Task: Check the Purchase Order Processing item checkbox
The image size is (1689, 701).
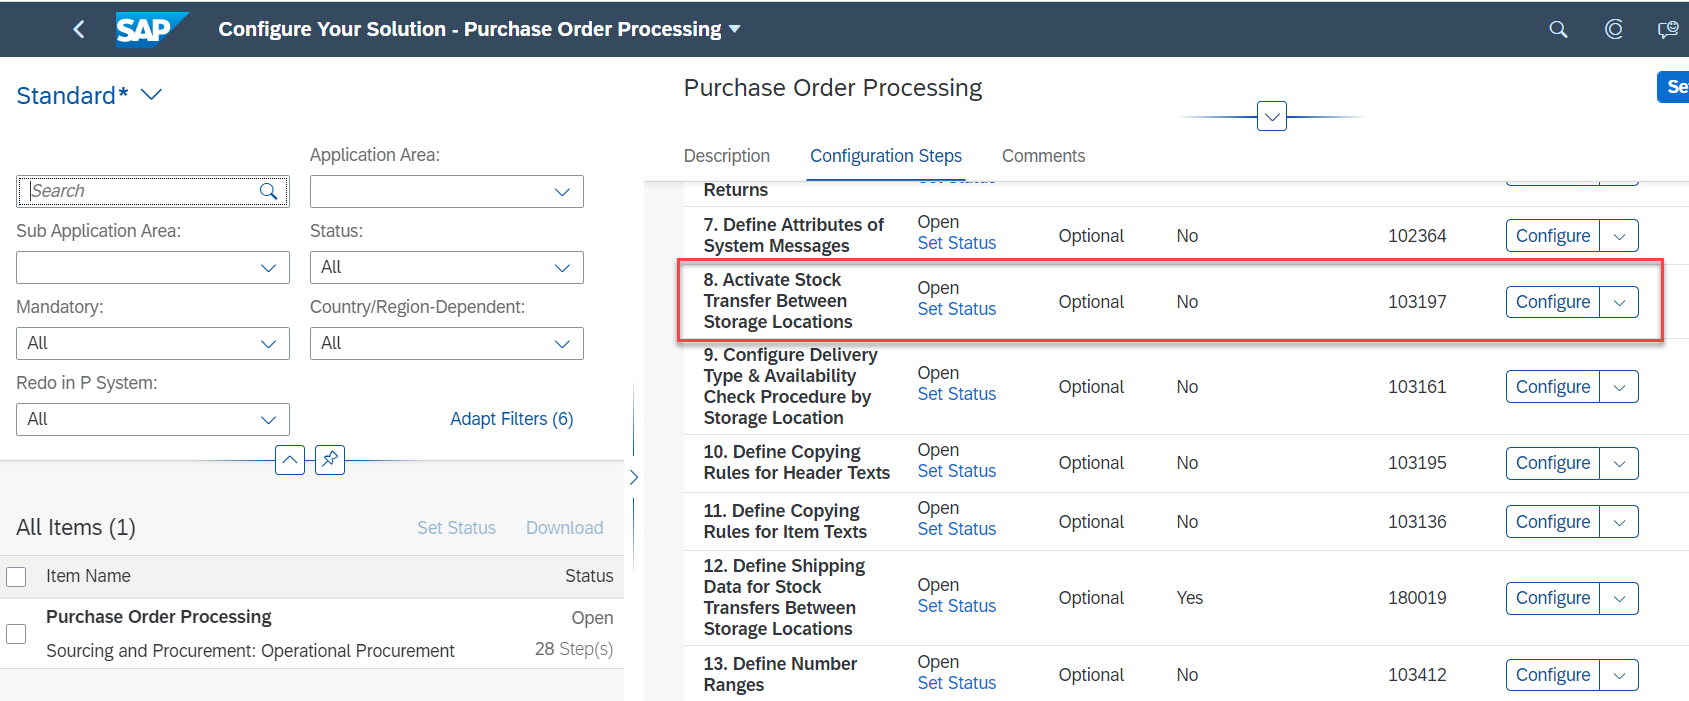Action: click(16, 634)
